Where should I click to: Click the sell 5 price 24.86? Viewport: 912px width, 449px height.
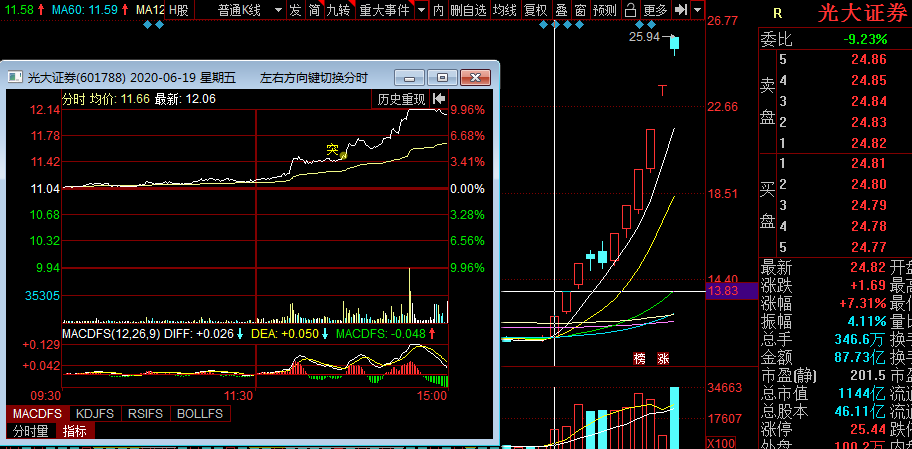869,59
